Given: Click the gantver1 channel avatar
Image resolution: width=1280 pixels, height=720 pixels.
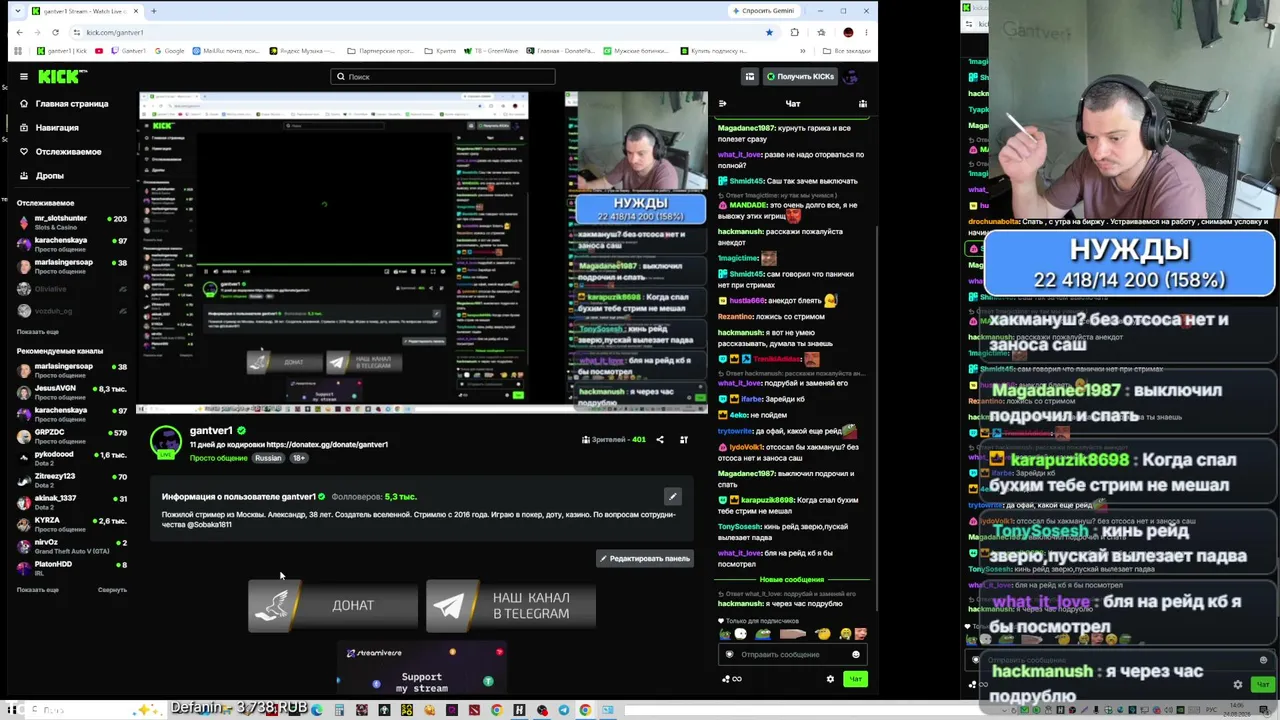Looking at the screenshot, I should [165, 442].
